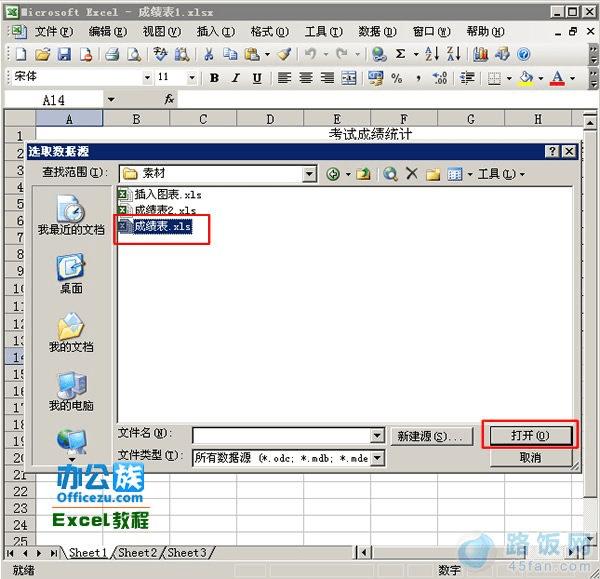Image resolution: width=600 pixels, height=579 pixels.
Task: Click the Cut scissors icon
Action: (x=209, y=54)
